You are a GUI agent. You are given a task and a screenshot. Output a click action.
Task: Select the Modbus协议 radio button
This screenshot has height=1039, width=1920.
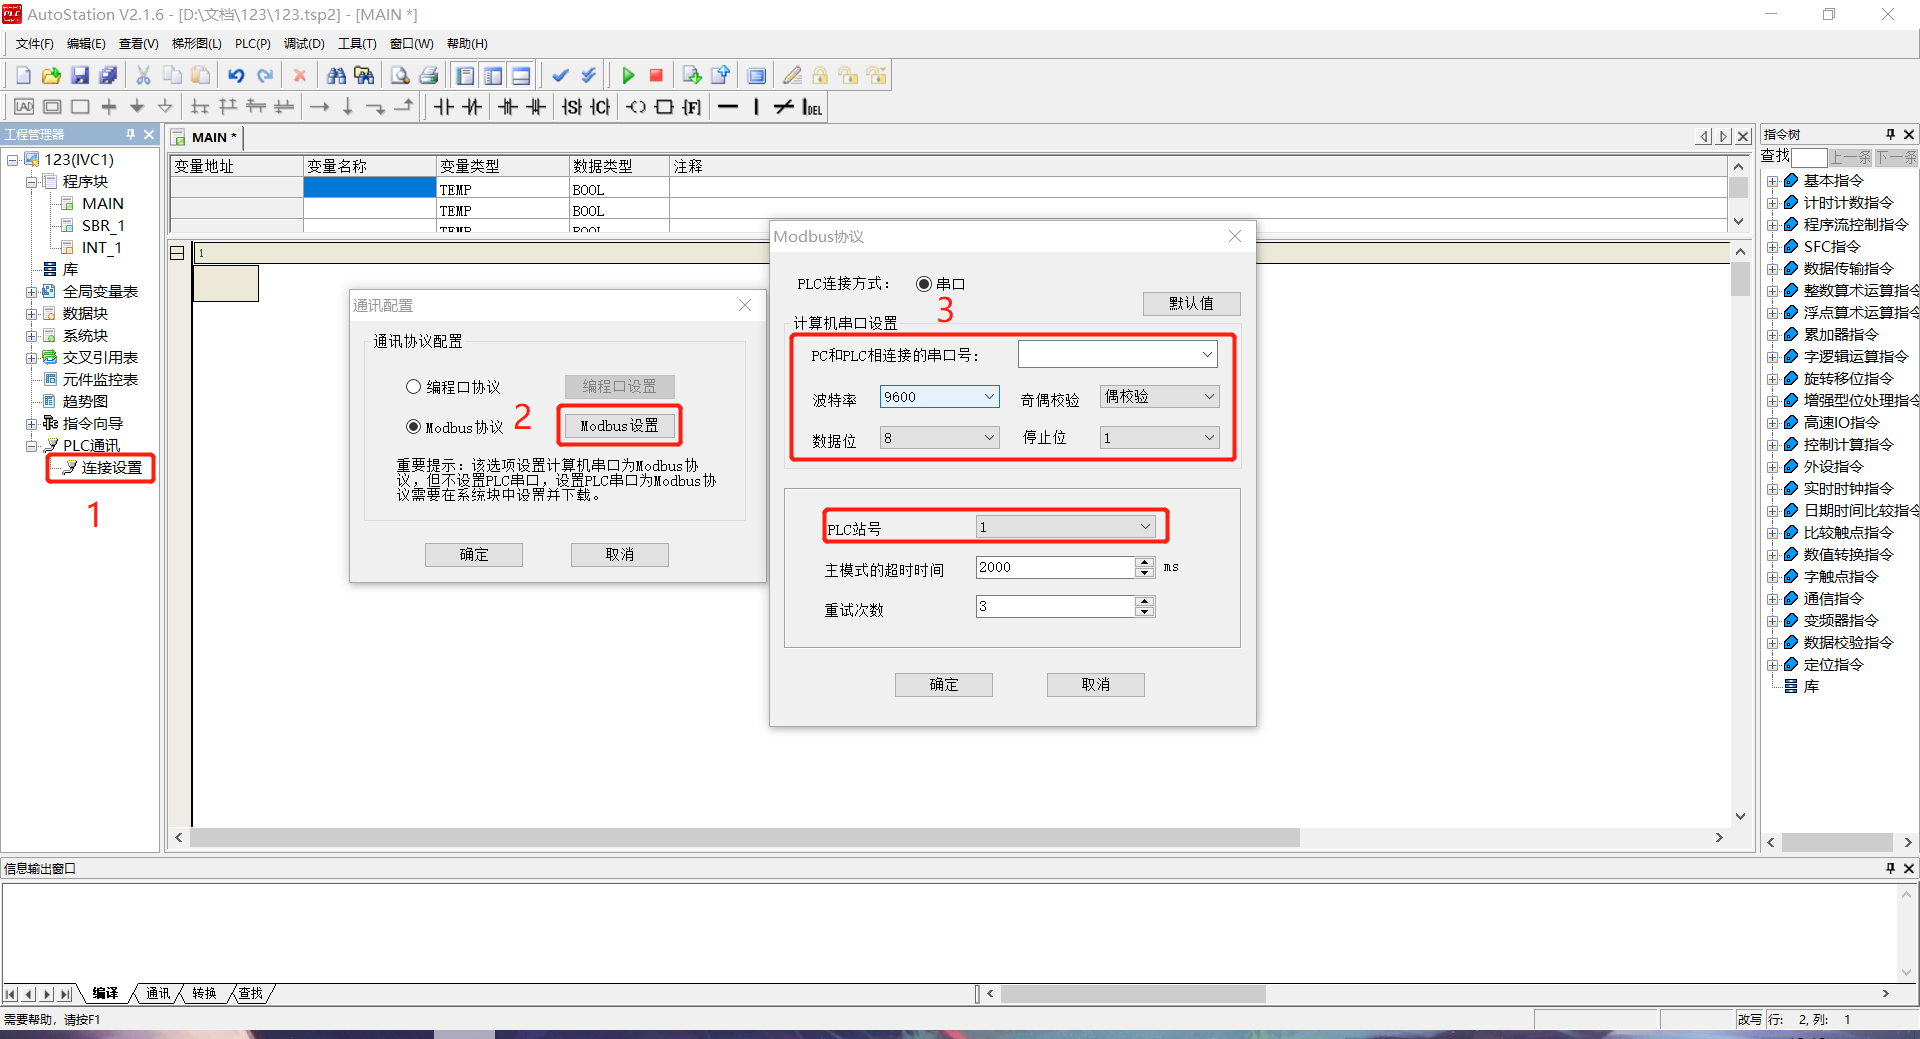point(413,427)
